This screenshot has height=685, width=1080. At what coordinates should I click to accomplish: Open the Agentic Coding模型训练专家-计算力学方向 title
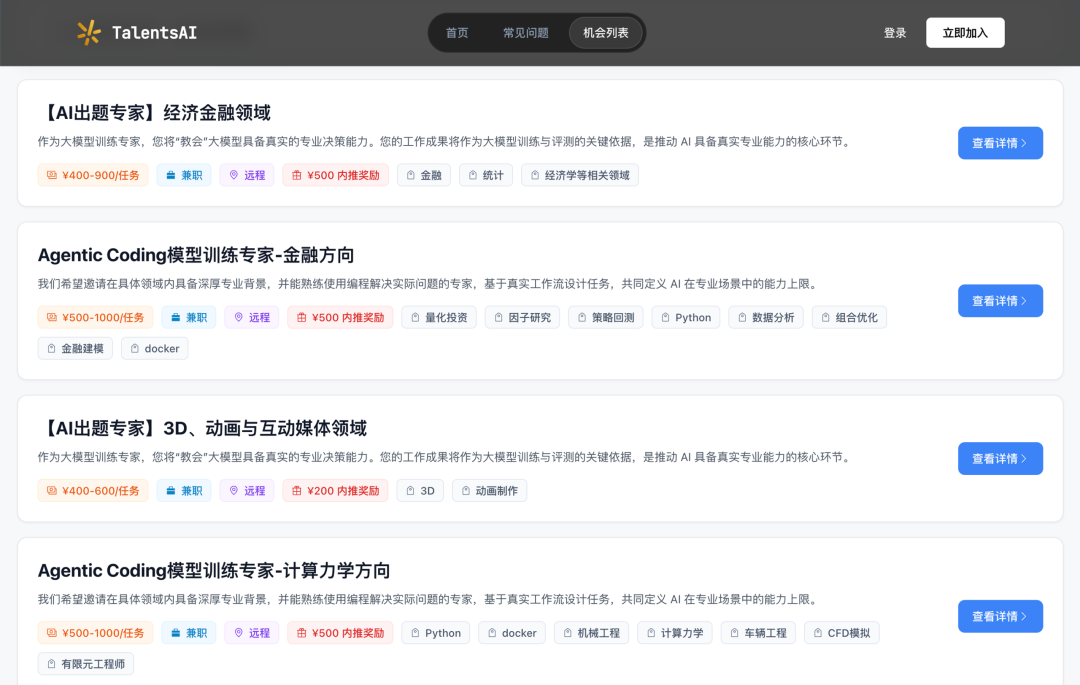214,571
